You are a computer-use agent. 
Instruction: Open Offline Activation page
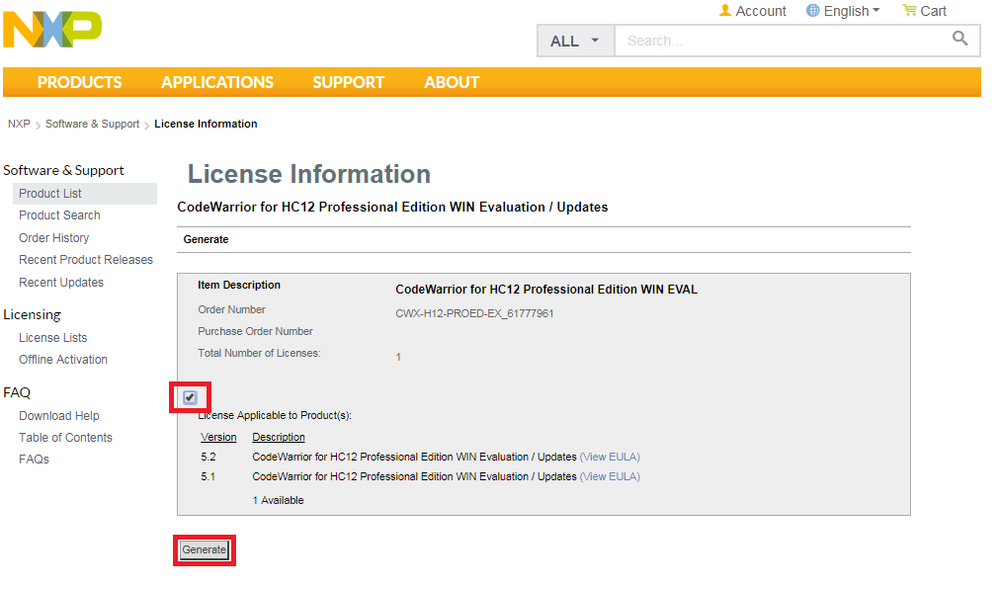coord(63,360)
